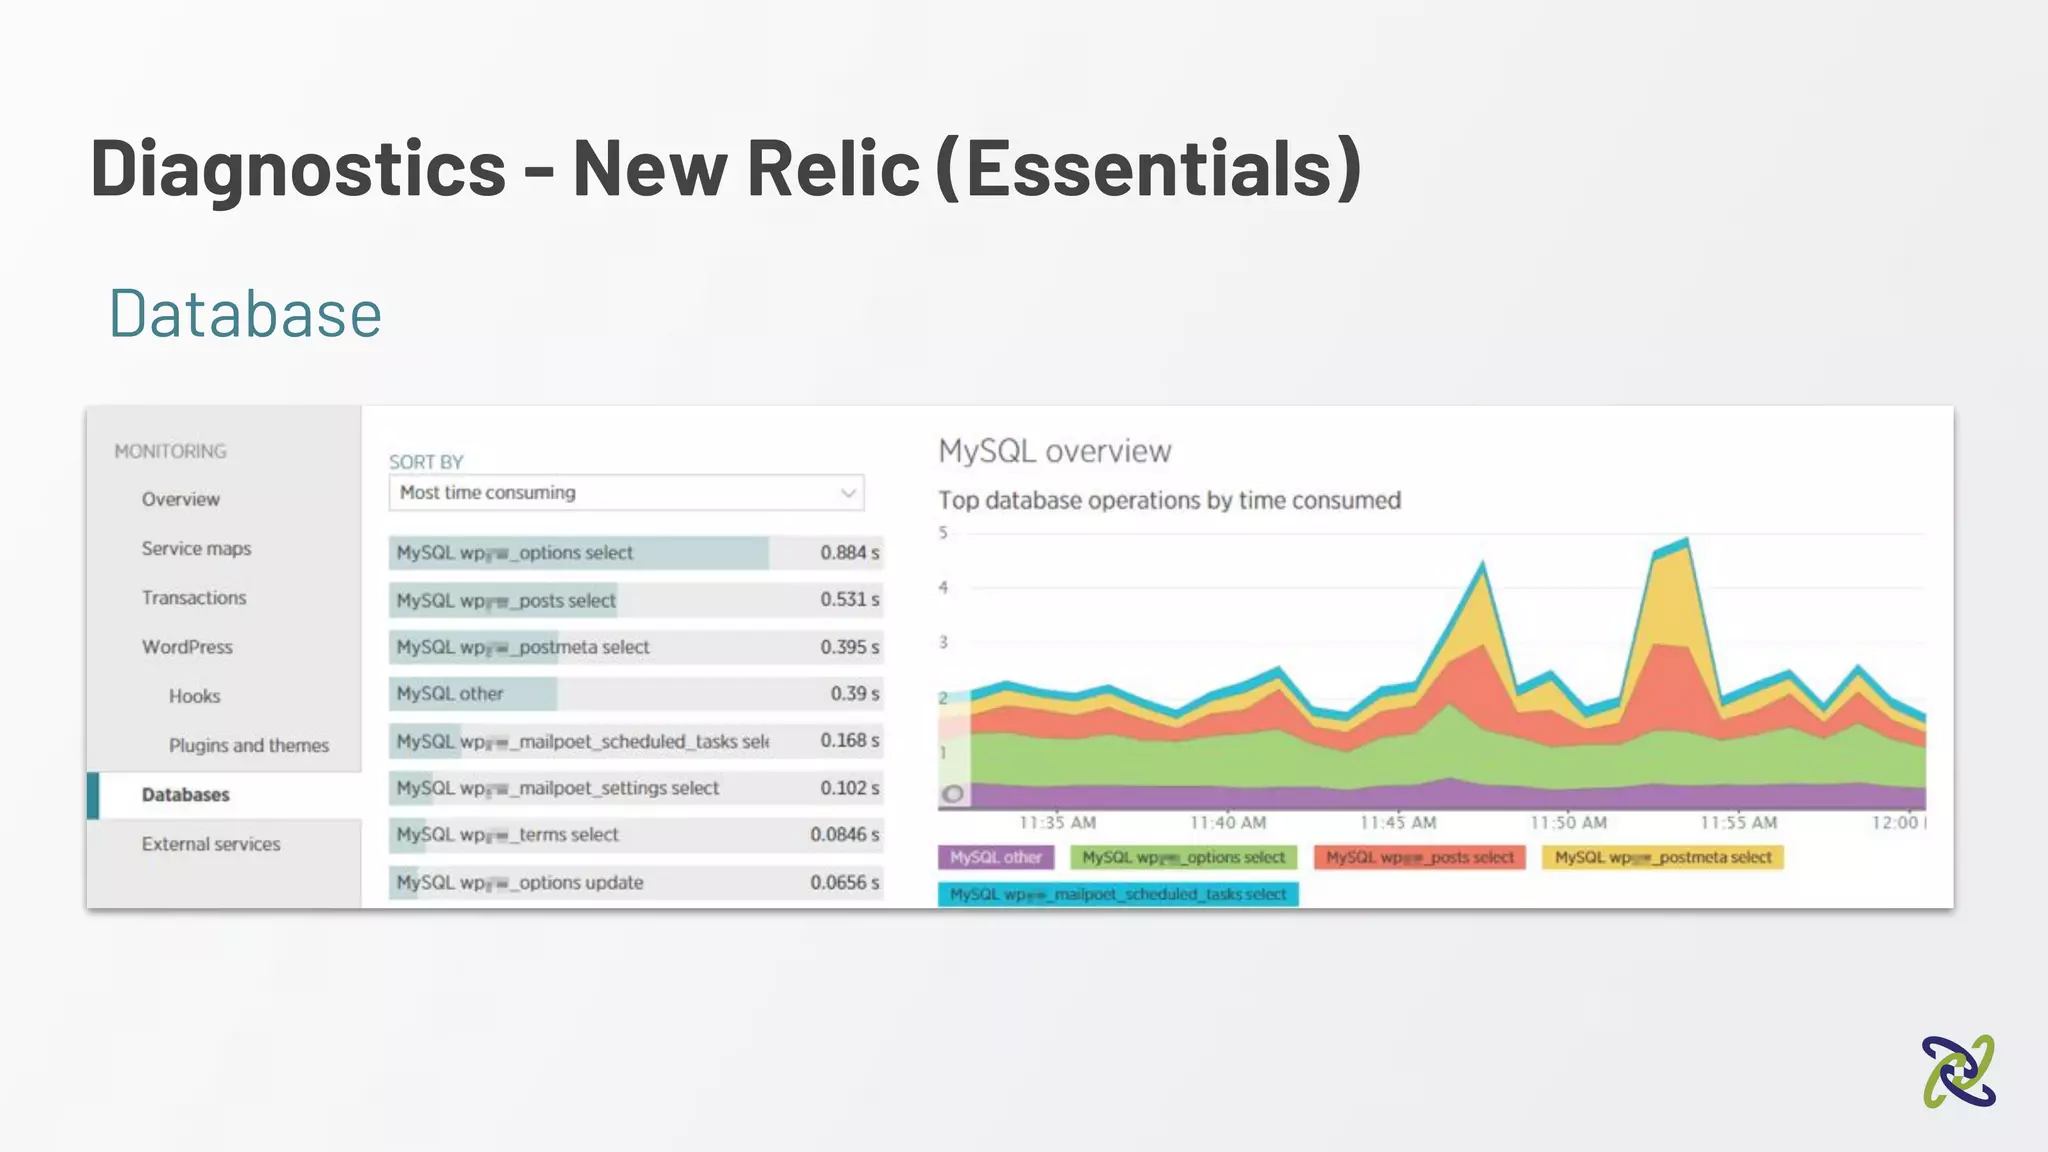
Task: Select the Databases sidebar item
Action: tap(224, 795)
